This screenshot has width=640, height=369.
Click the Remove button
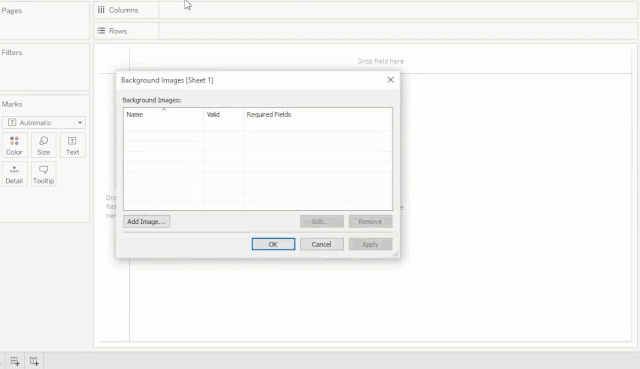point(370,222)
